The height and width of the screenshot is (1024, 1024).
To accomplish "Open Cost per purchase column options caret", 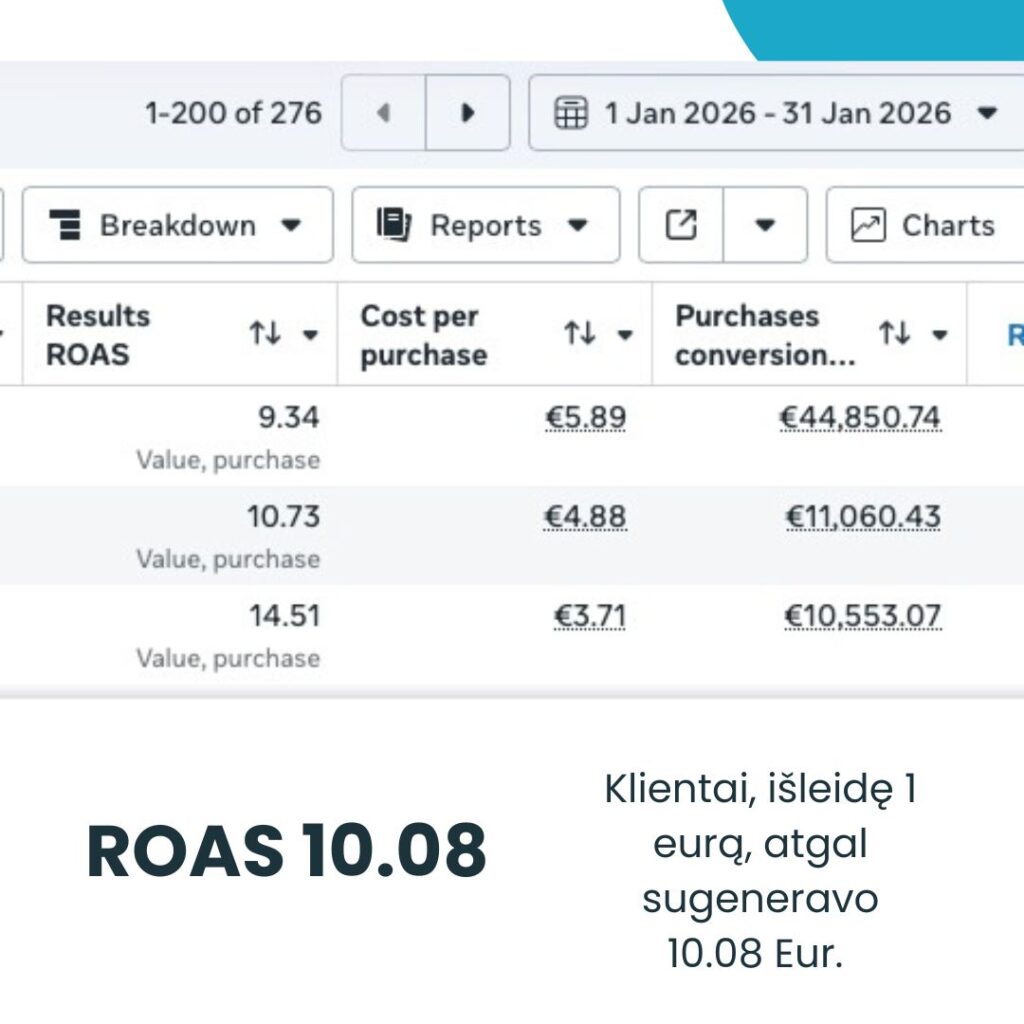I will pyautogui.click(x=625, y=335).
